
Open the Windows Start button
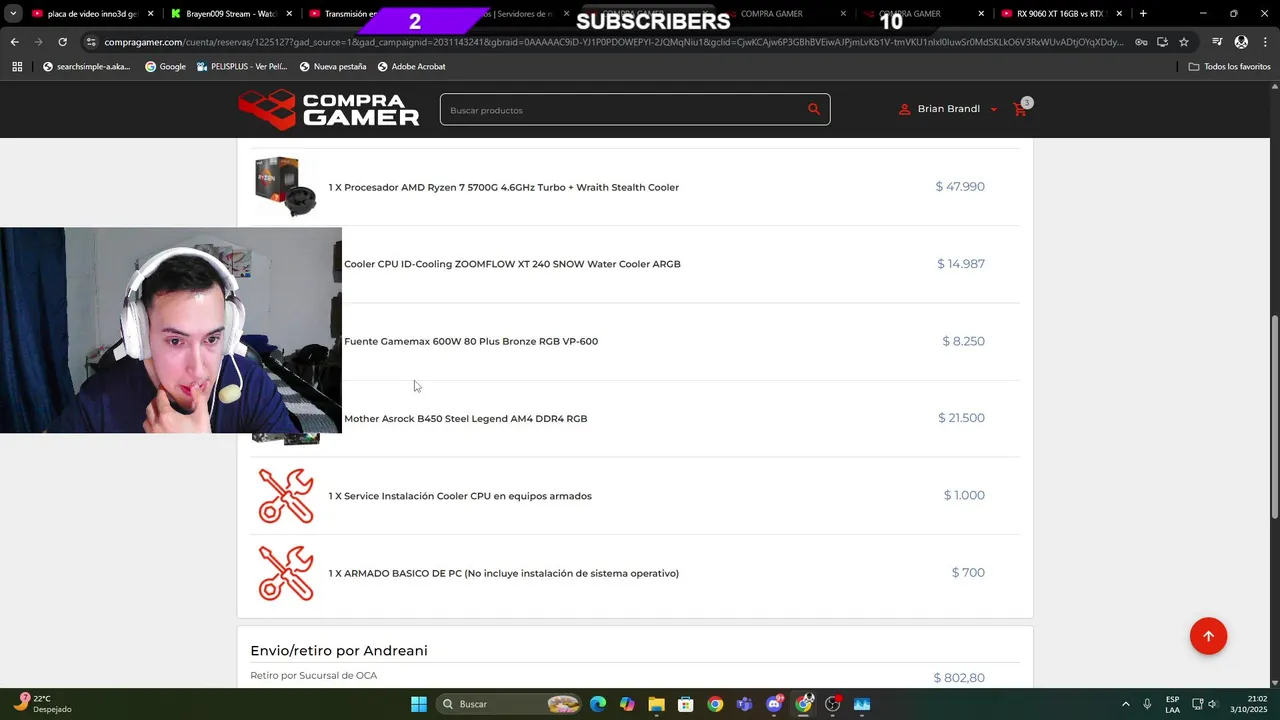coord(419,704)
